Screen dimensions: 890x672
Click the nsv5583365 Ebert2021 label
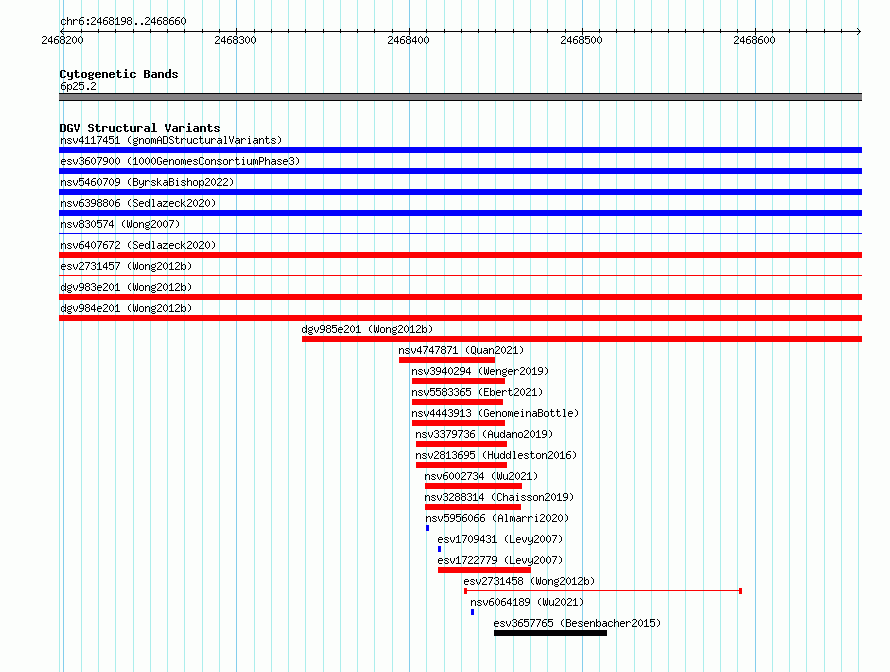477,392
